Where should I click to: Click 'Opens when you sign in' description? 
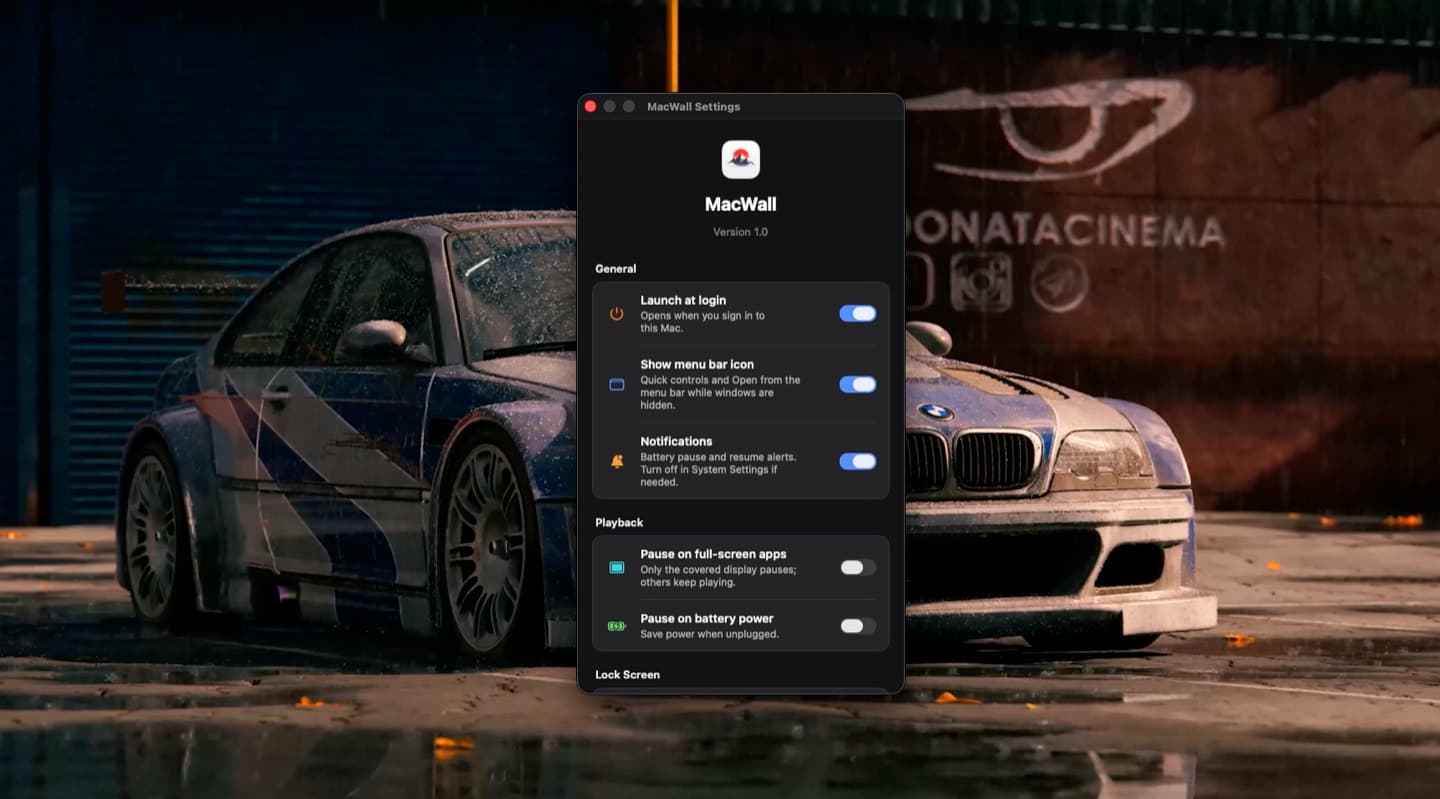[703, 322]
